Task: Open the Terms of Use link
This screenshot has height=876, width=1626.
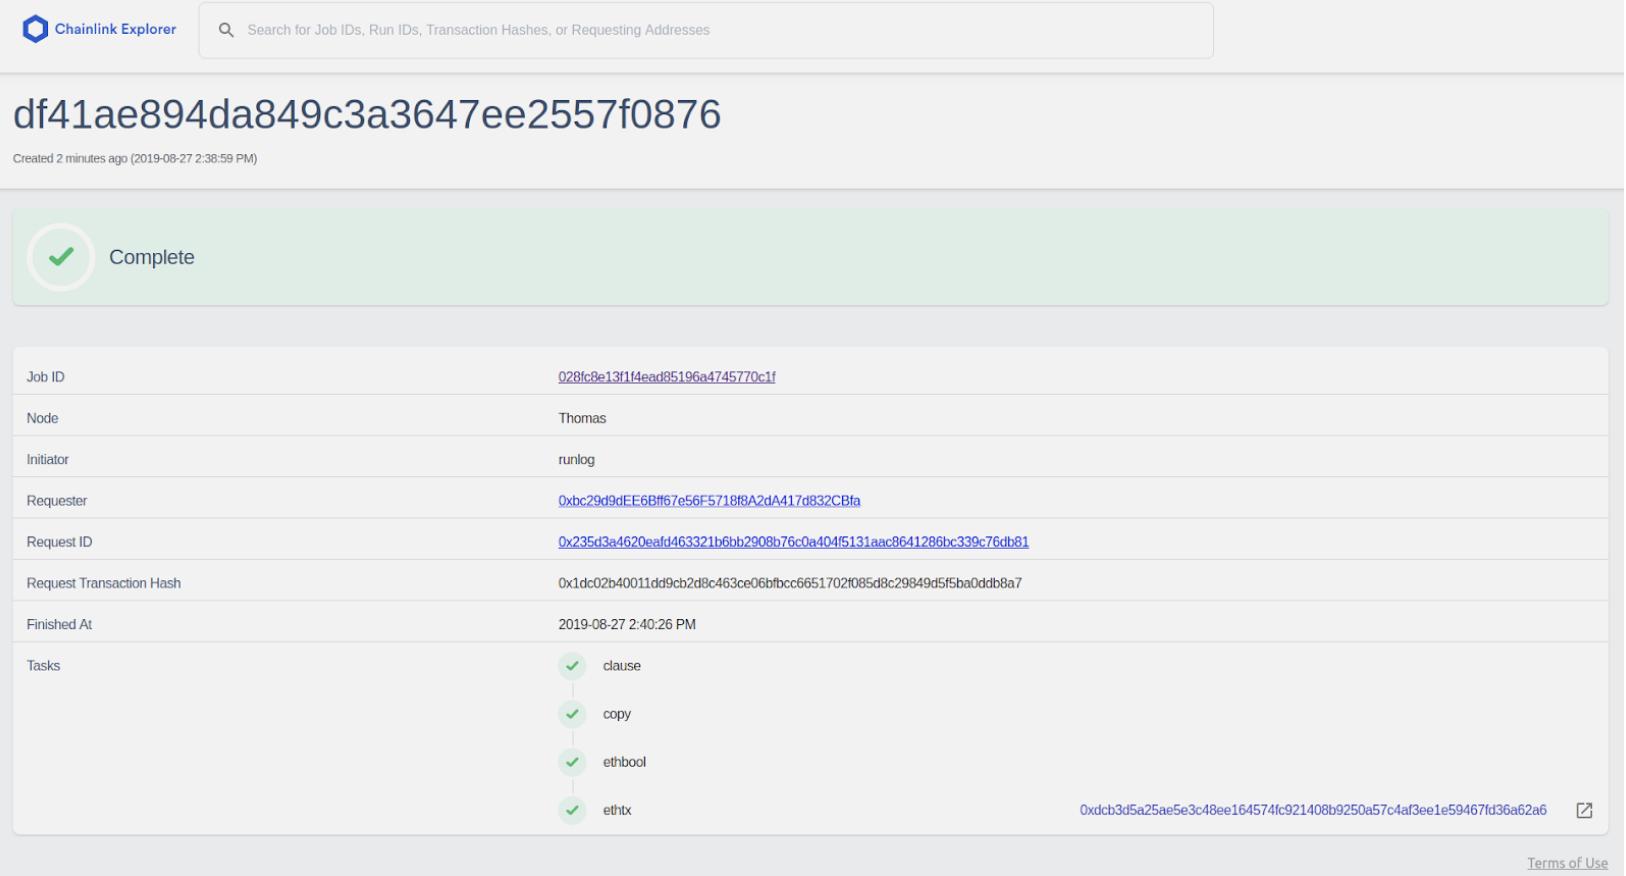Action: [1567, 863]
